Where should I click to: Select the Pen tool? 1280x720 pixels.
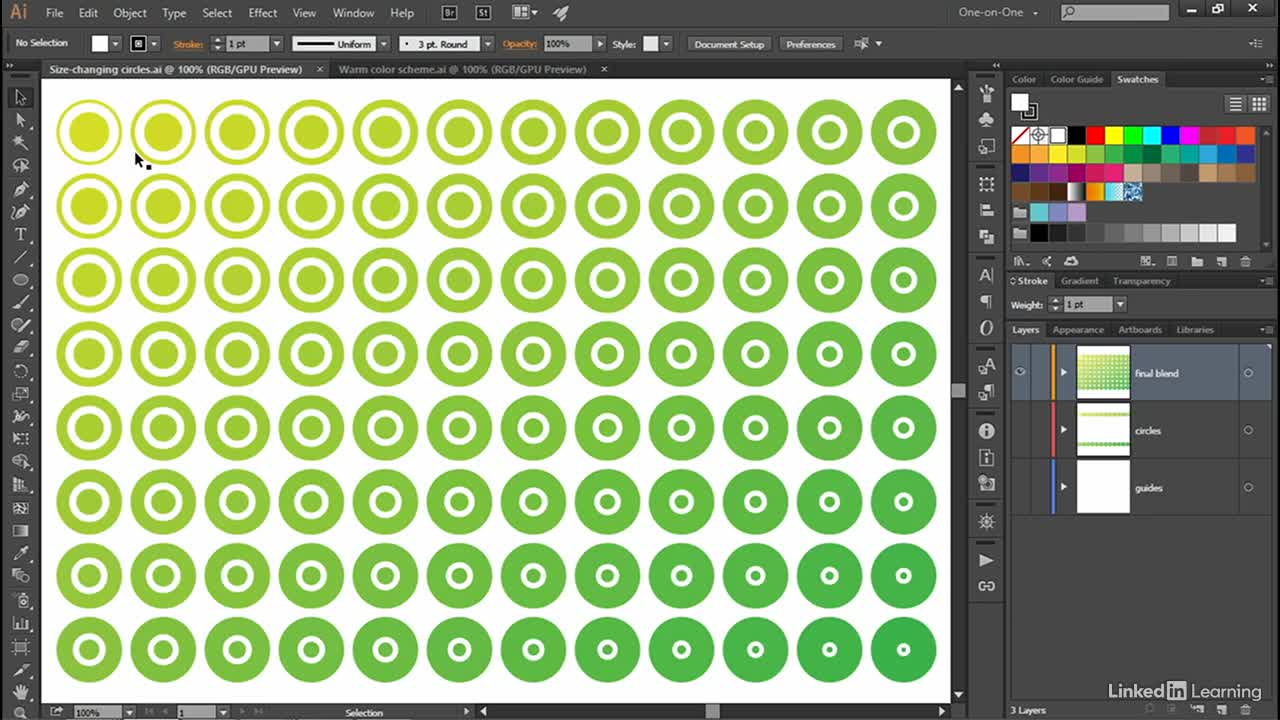pos(20,189)
